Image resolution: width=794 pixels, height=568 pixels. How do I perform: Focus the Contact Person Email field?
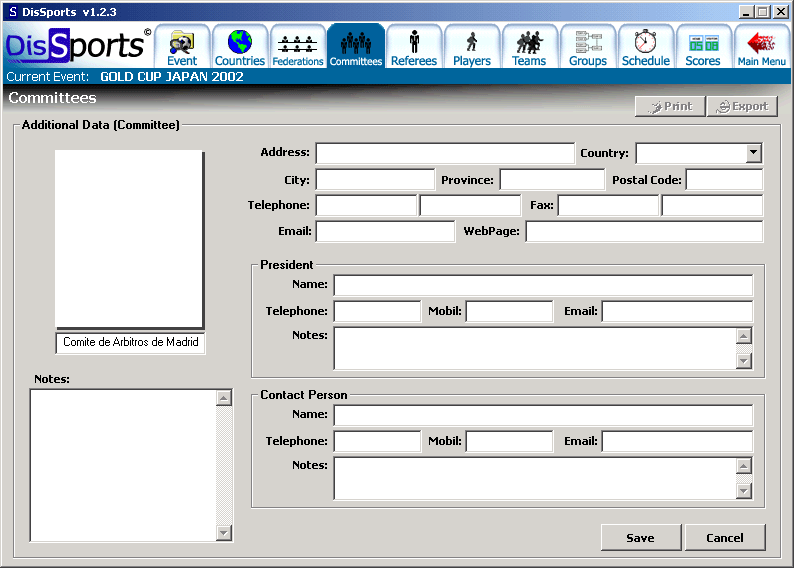678,441
